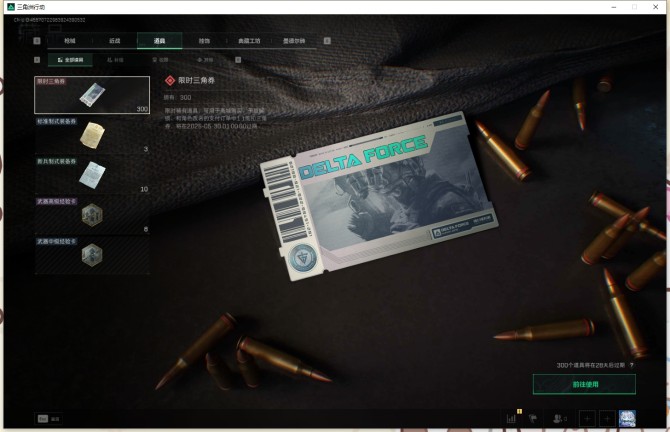The height and width of the screenshot is (432, 670).
Task: Open the 曼德尔砖 tab
Action: click(x=294, y=41)
